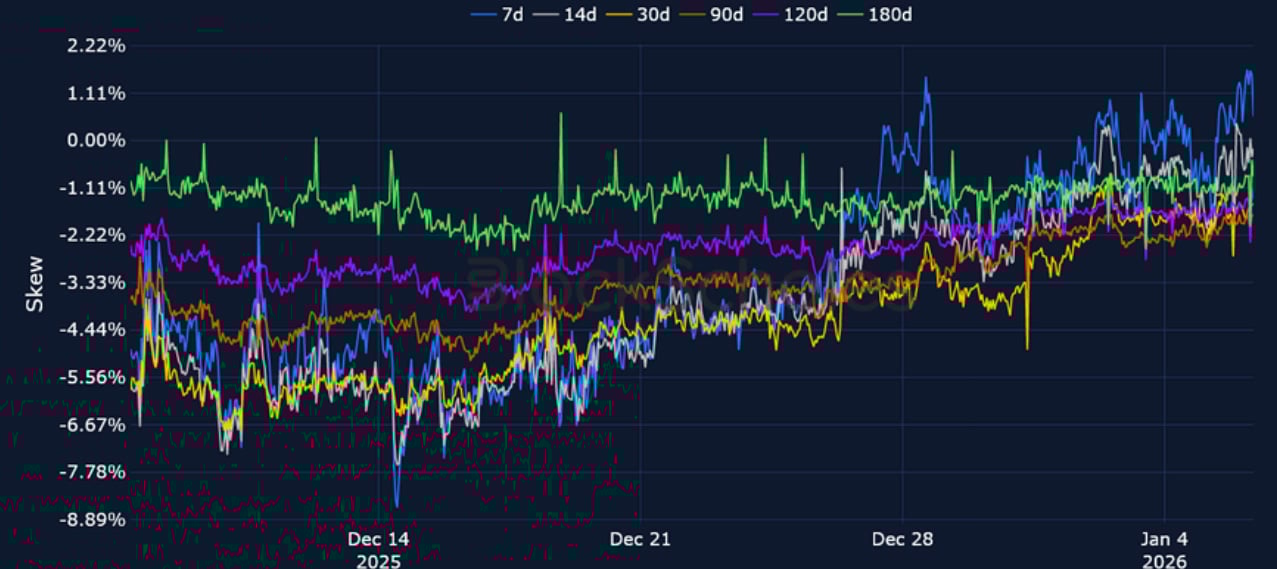
Task: Click the 2.22% y-axis tick label
Action: coord(96,46)
